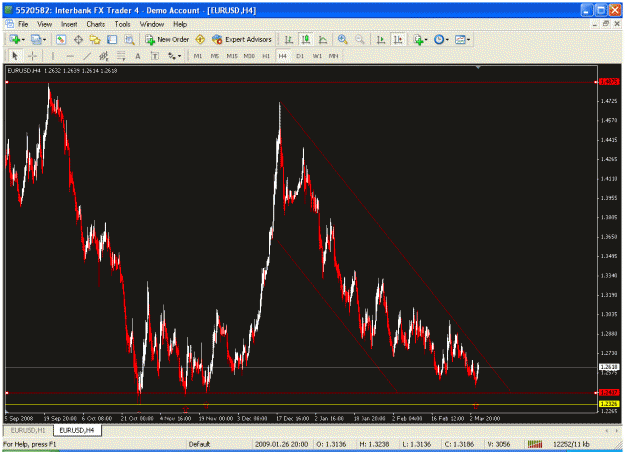
Task: Set timeframe to MN monthly
Action: 334,56
